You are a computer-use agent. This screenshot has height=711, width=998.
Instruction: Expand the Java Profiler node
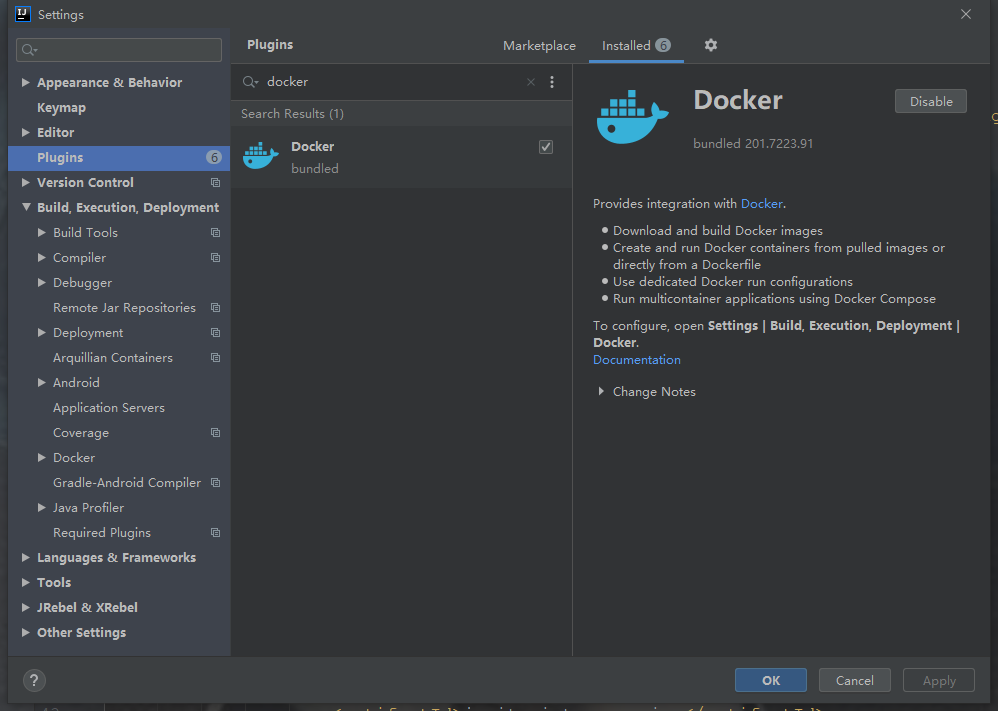click(41, 507)
